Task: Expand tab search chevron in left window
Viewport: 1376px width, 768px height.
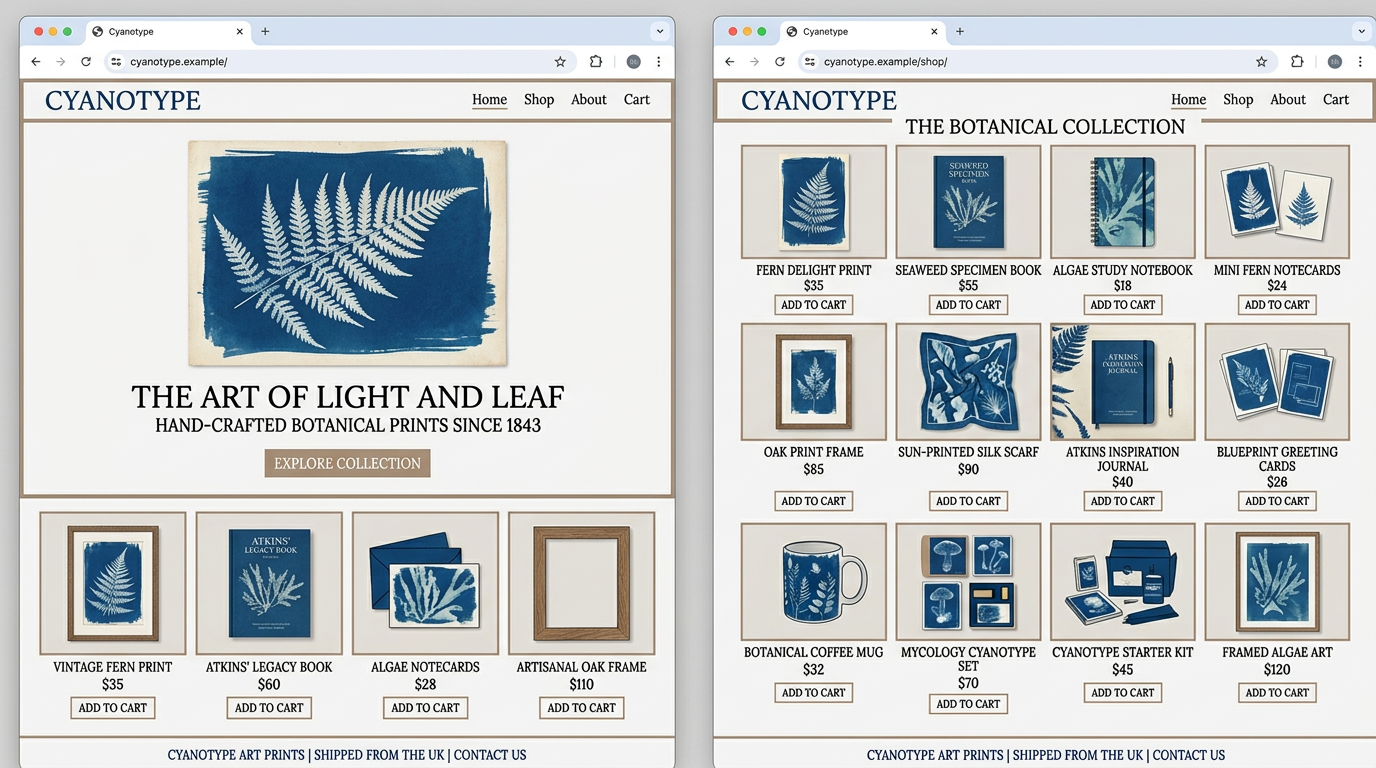Action: 659,31
